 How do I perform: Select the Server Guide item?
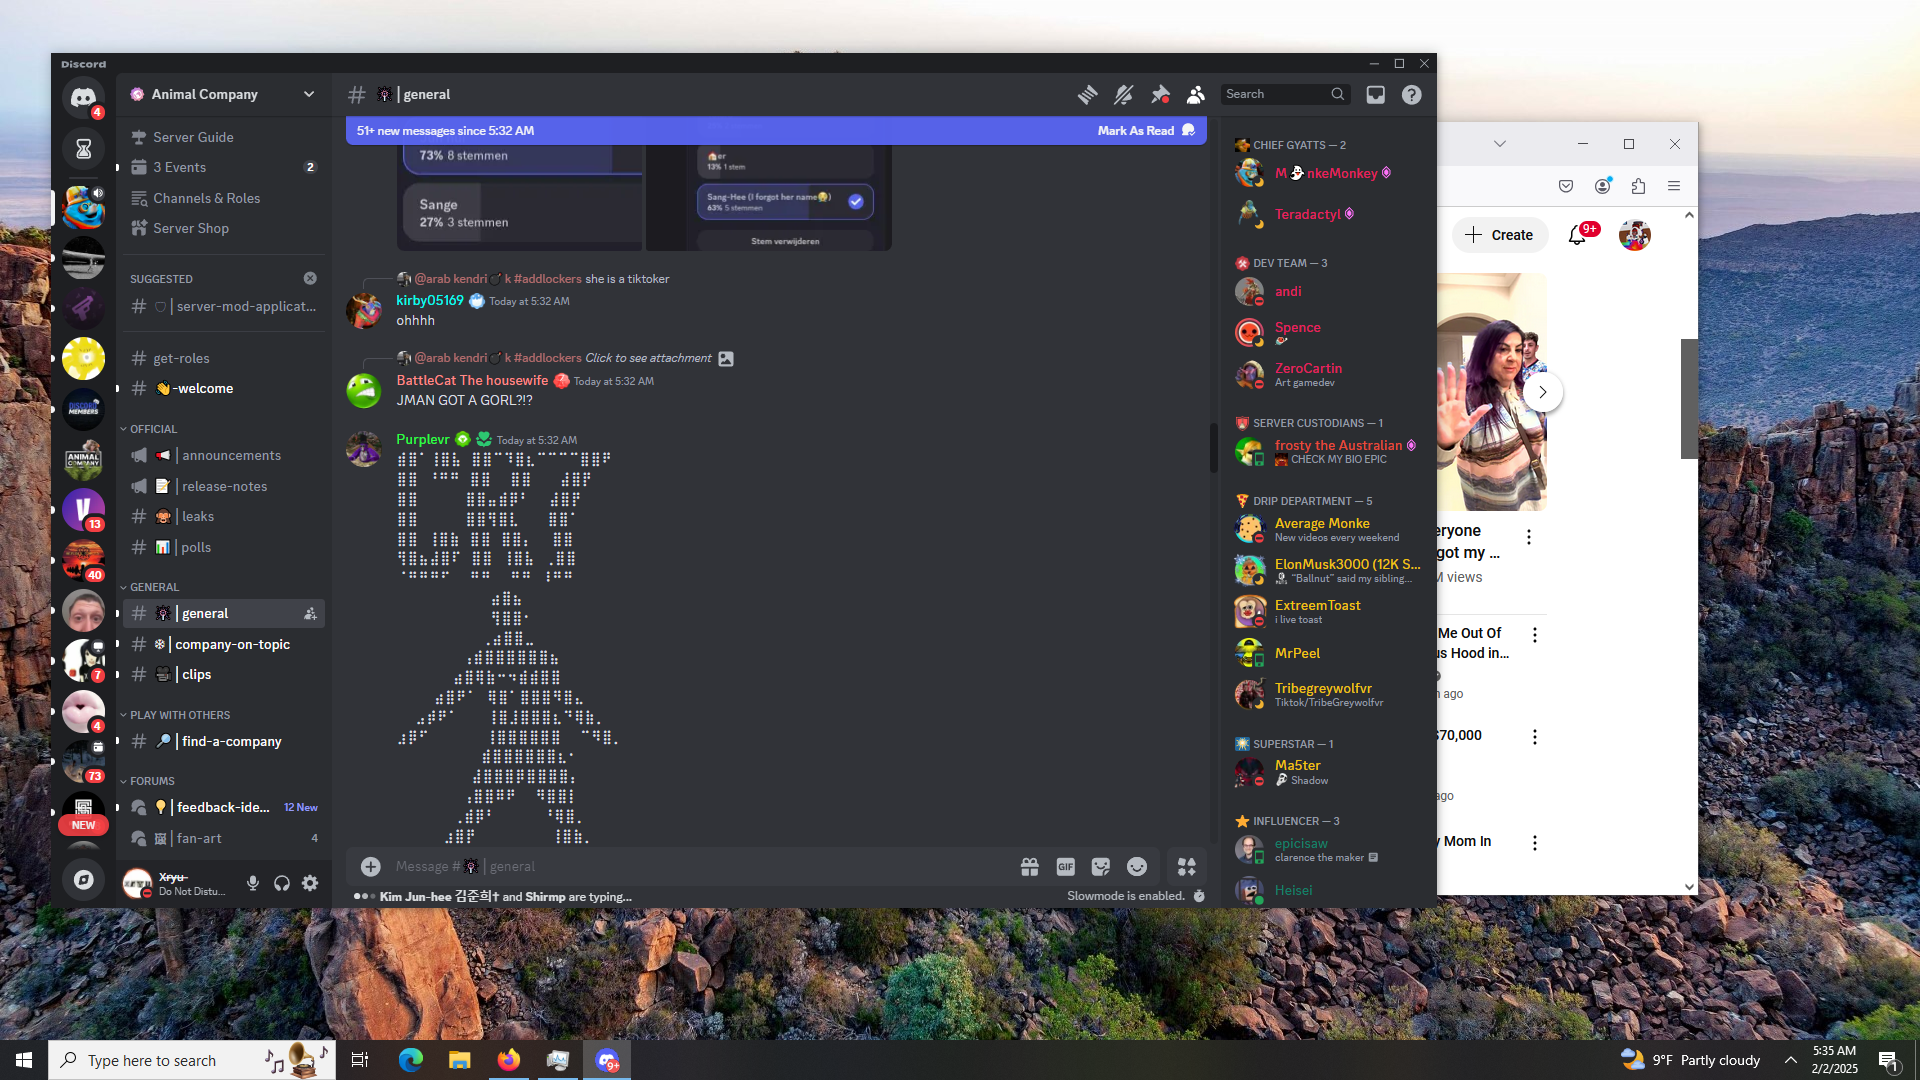pos(193,137)
